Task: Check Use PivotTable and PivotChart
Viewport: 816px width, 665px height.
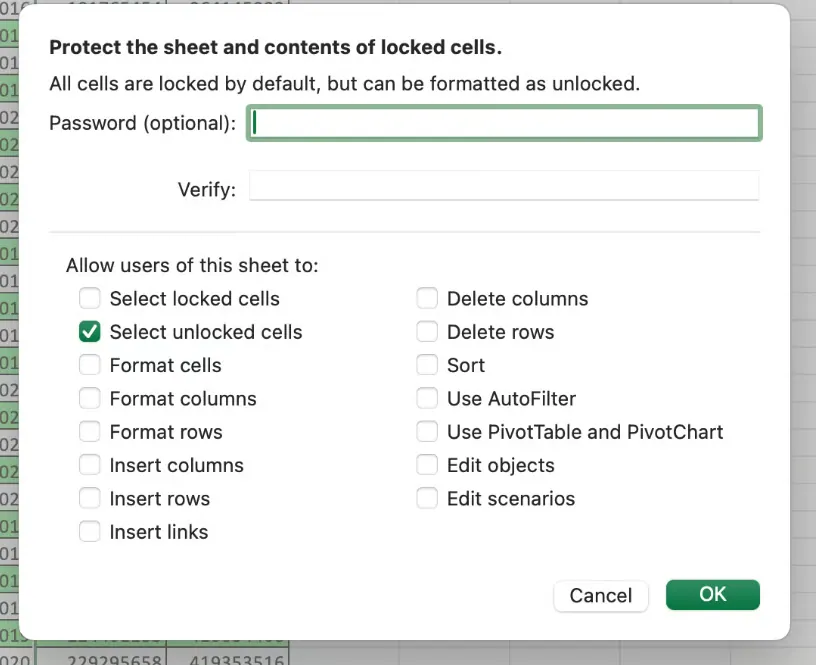Action: tap(427, 431)
